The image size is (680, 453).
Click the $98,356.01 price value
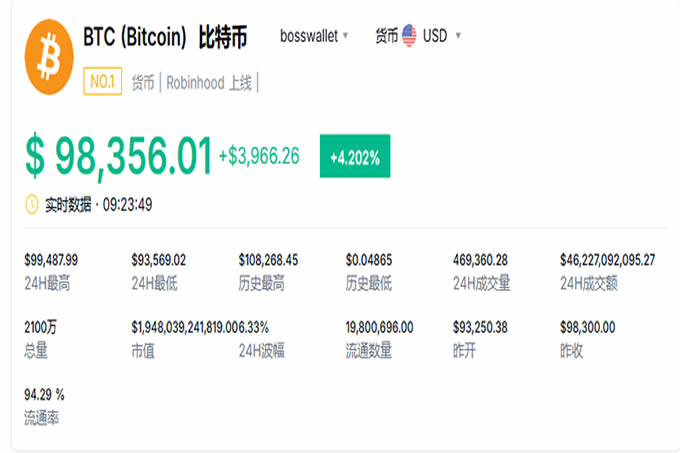(118, 156)
